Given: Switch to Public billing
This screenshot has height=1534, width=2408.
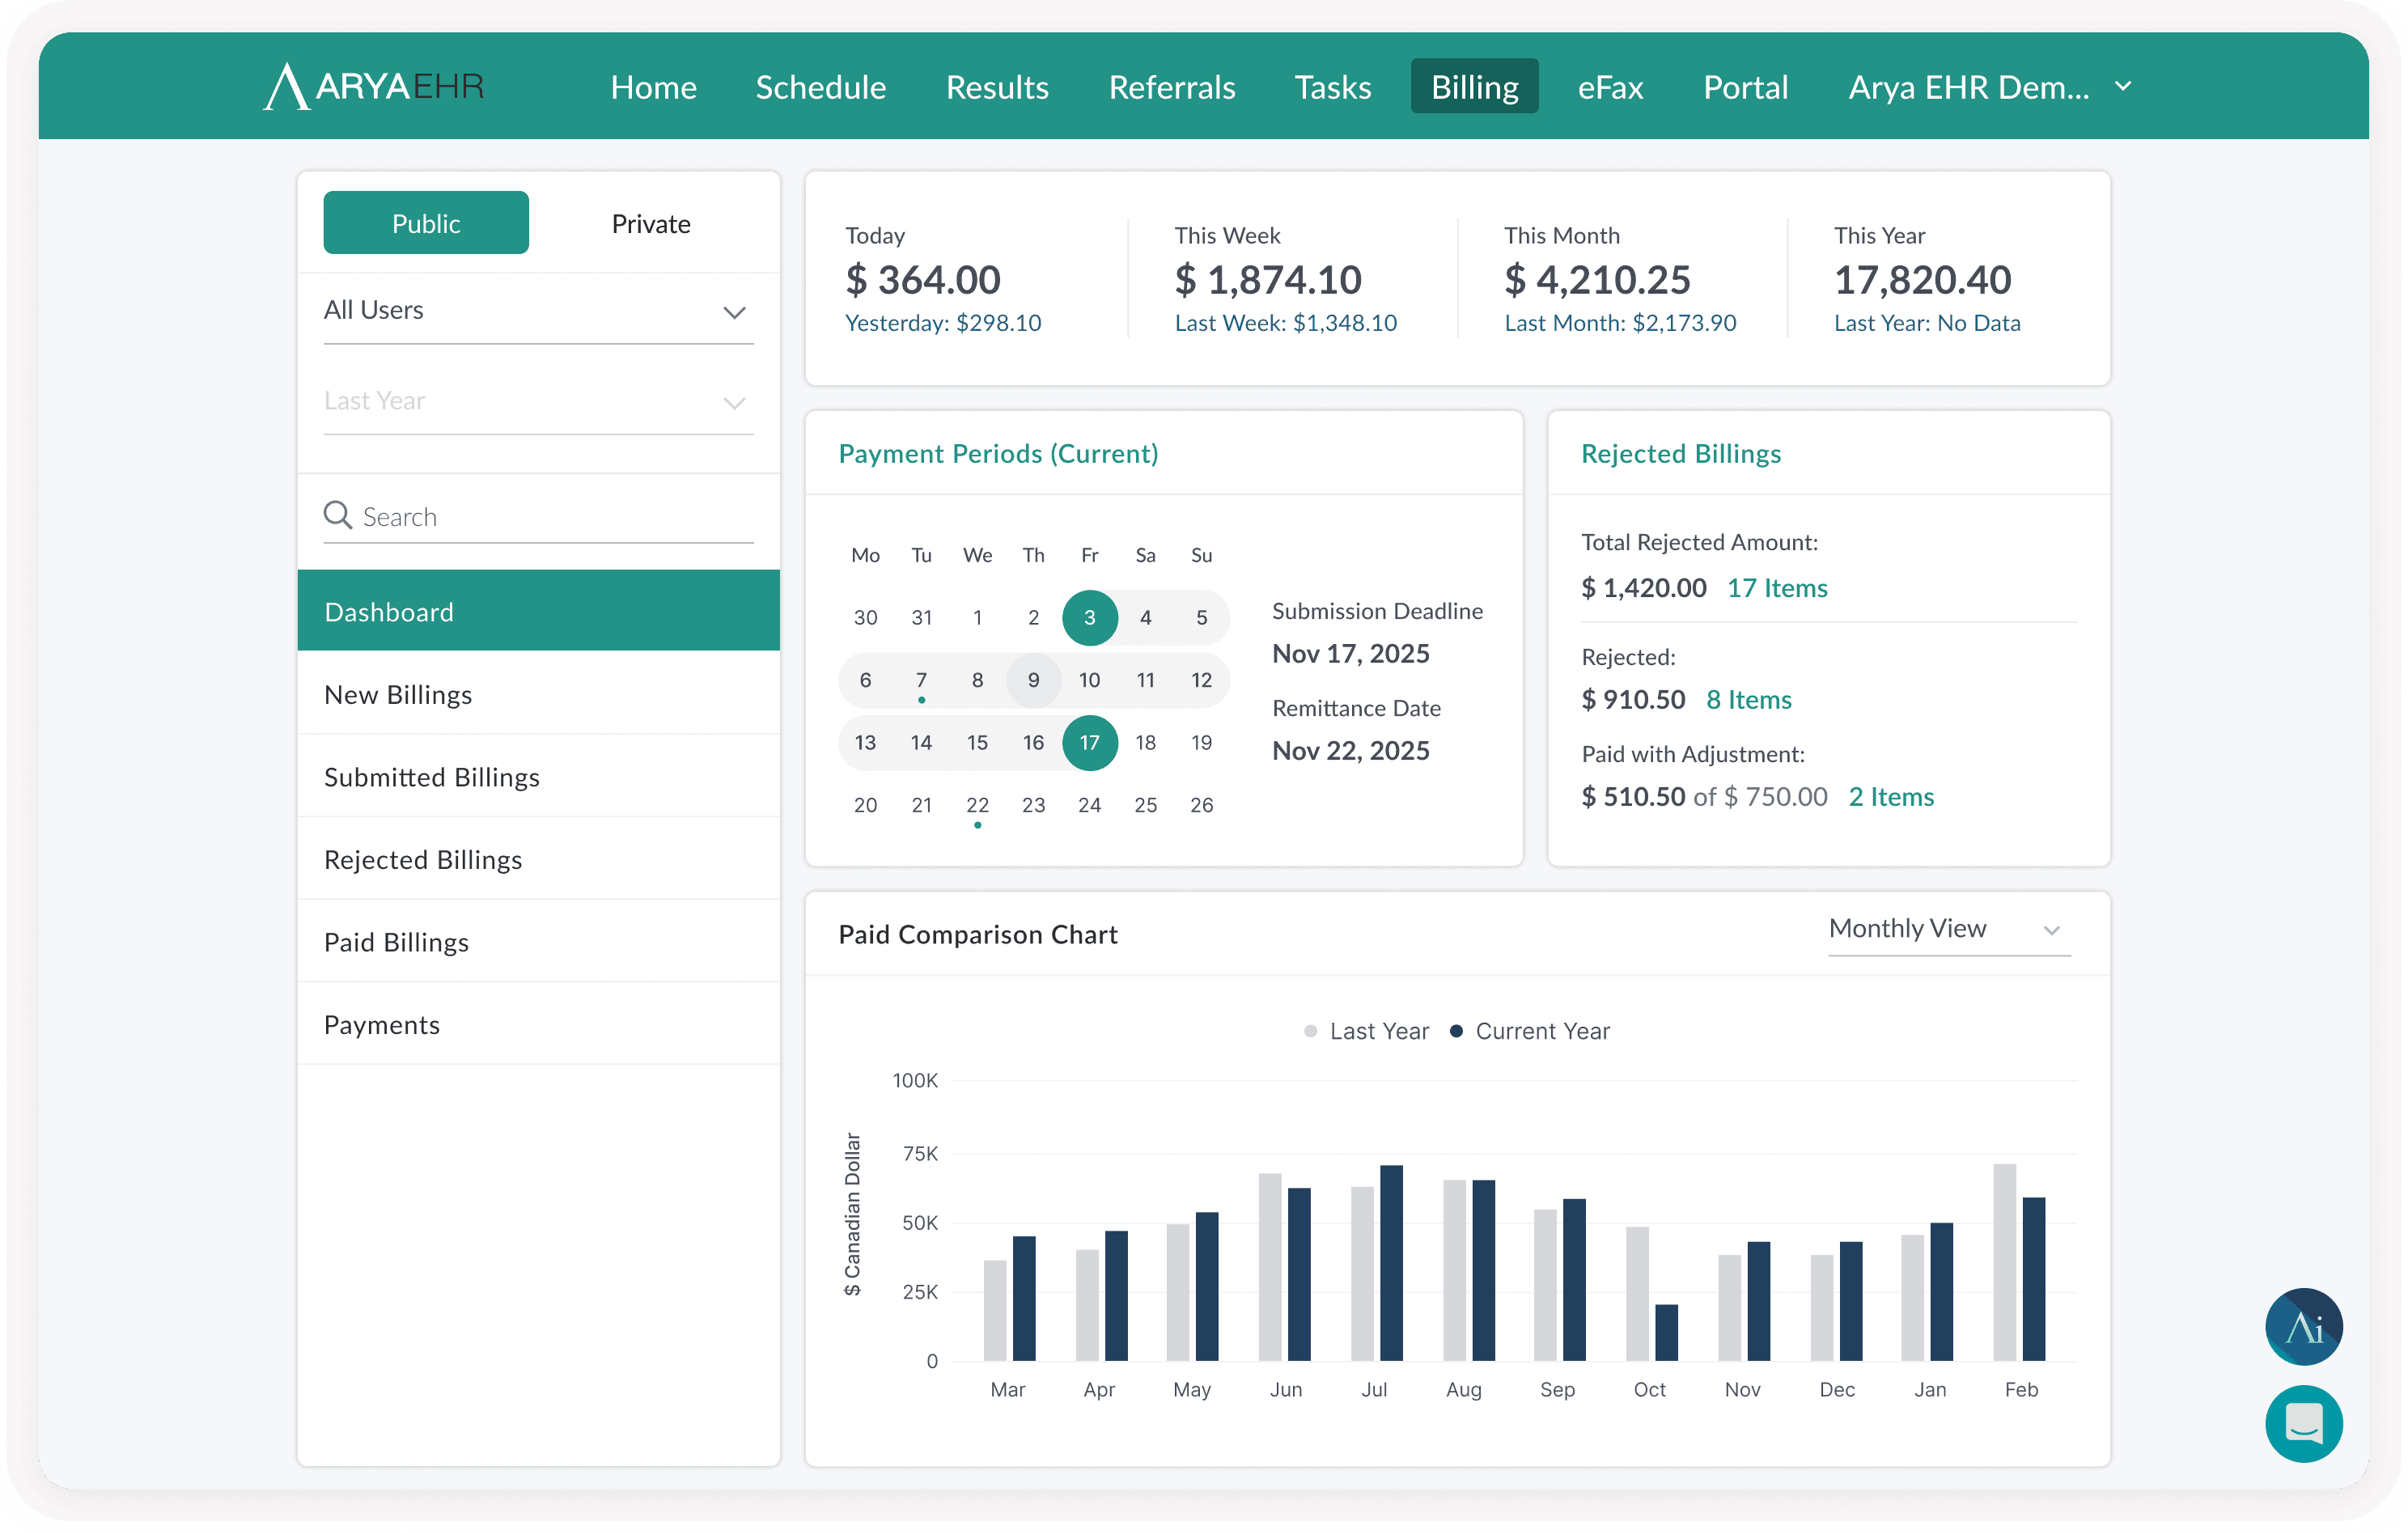Looking at the screenshot, I should [426, 223].
